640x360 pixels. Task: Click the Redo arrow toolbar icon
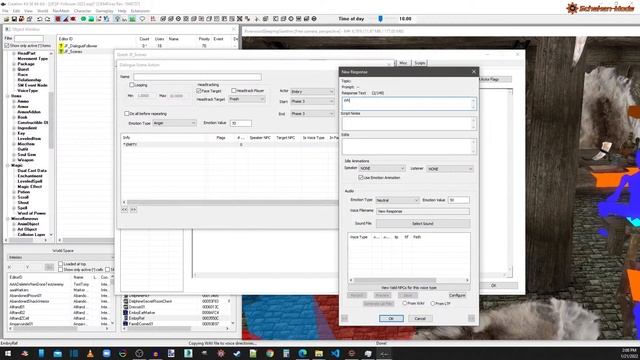tap(47, 19)
